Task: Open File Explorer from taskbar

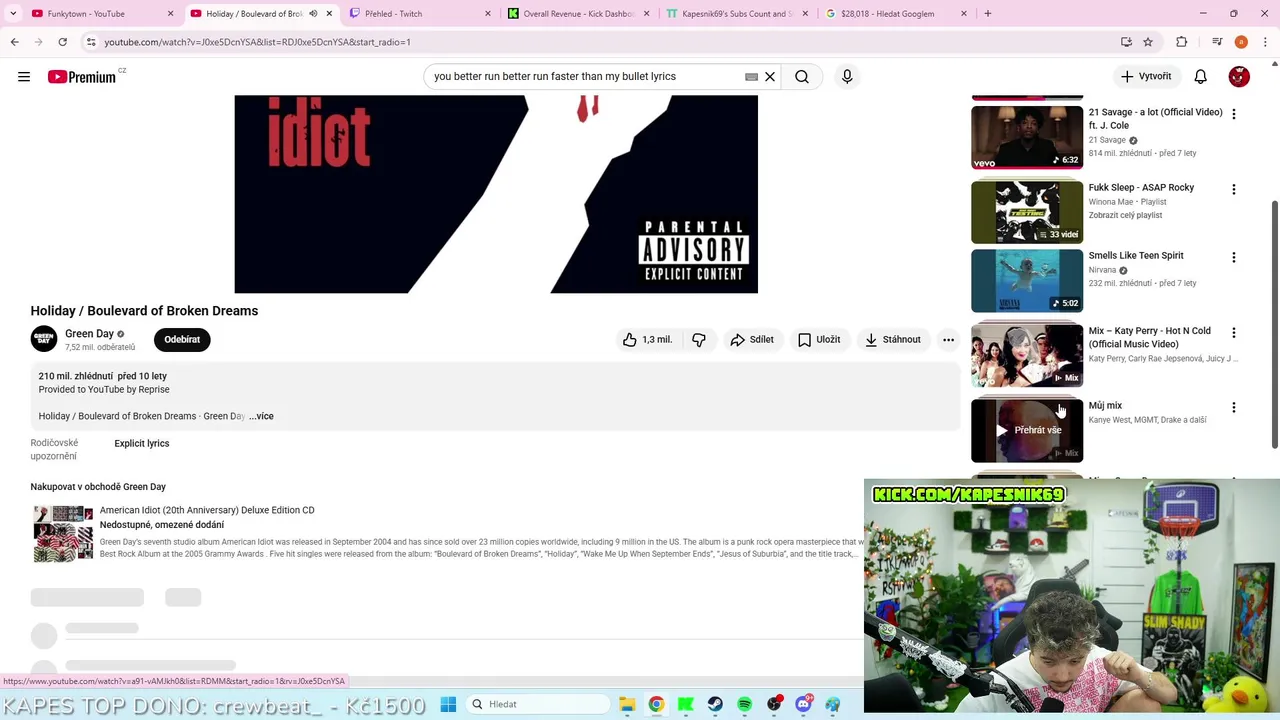Action: (x=627, y=704)
